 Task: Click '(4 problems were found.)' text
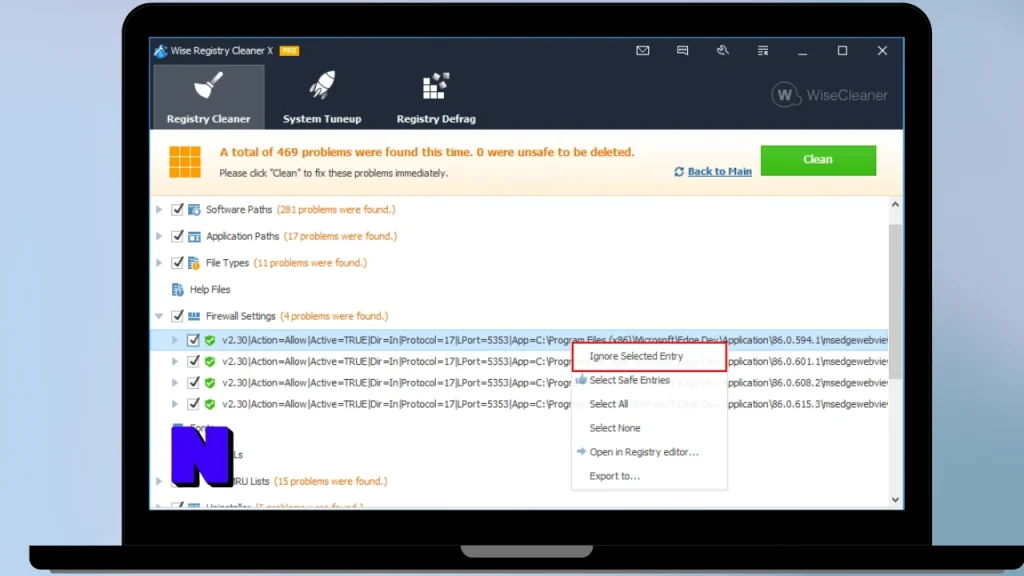(334, 316)
